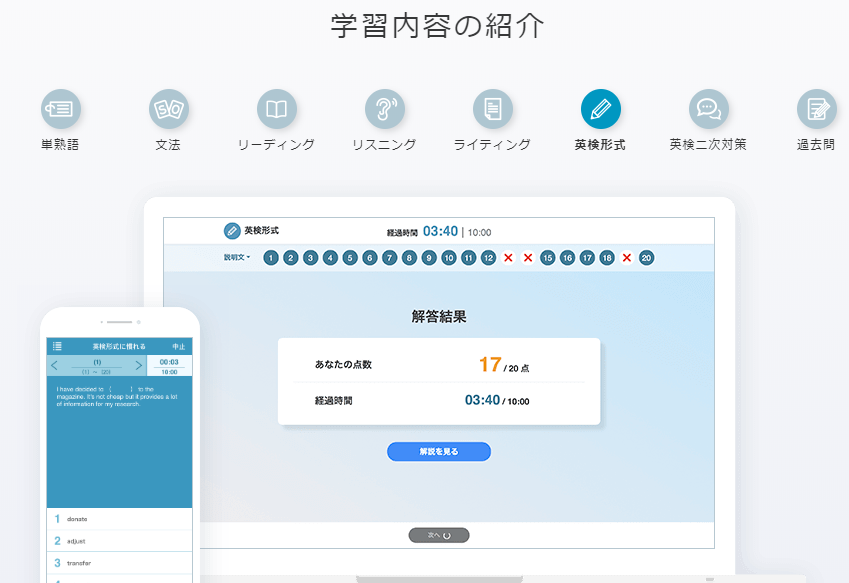Select question 17 circle
849x583 pixels.
pos(587,258)
